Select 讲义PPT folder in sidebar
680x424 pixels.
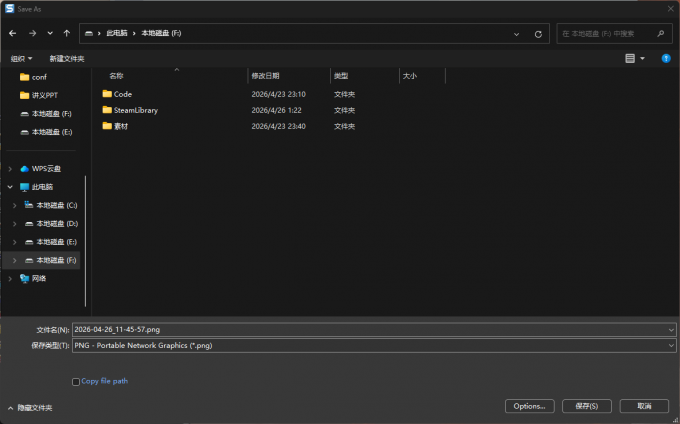click(x=39, y=95)
